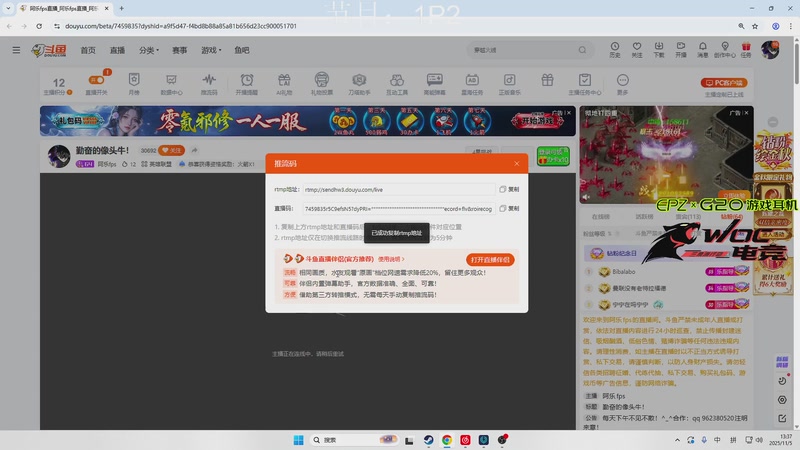Click the search magnifier icon in header
This screenshot has height=450, width=800.
pyautogui.click(x=582, y=50)
